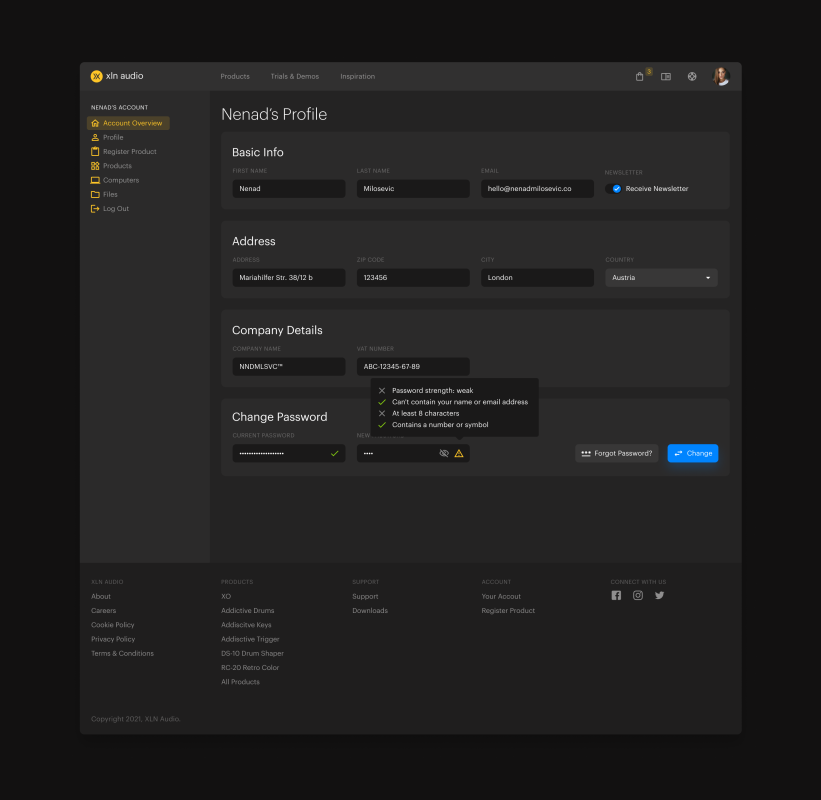
Task: Open the Twitter icon link
Action: coord(659,596)
